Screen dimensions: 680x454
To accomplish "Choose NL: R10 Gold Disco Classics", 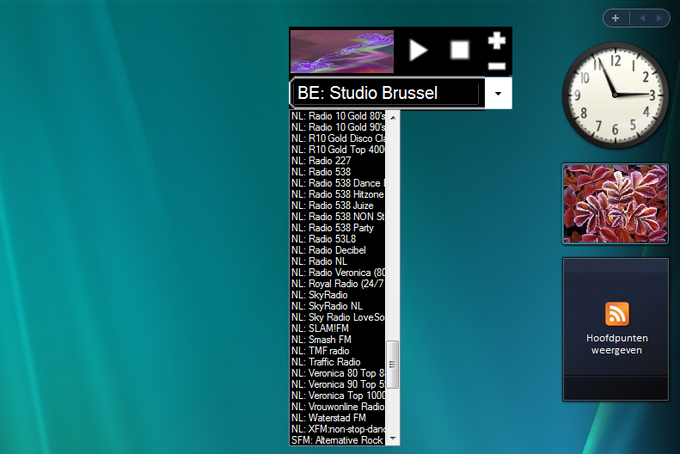I will coord(337,138).
